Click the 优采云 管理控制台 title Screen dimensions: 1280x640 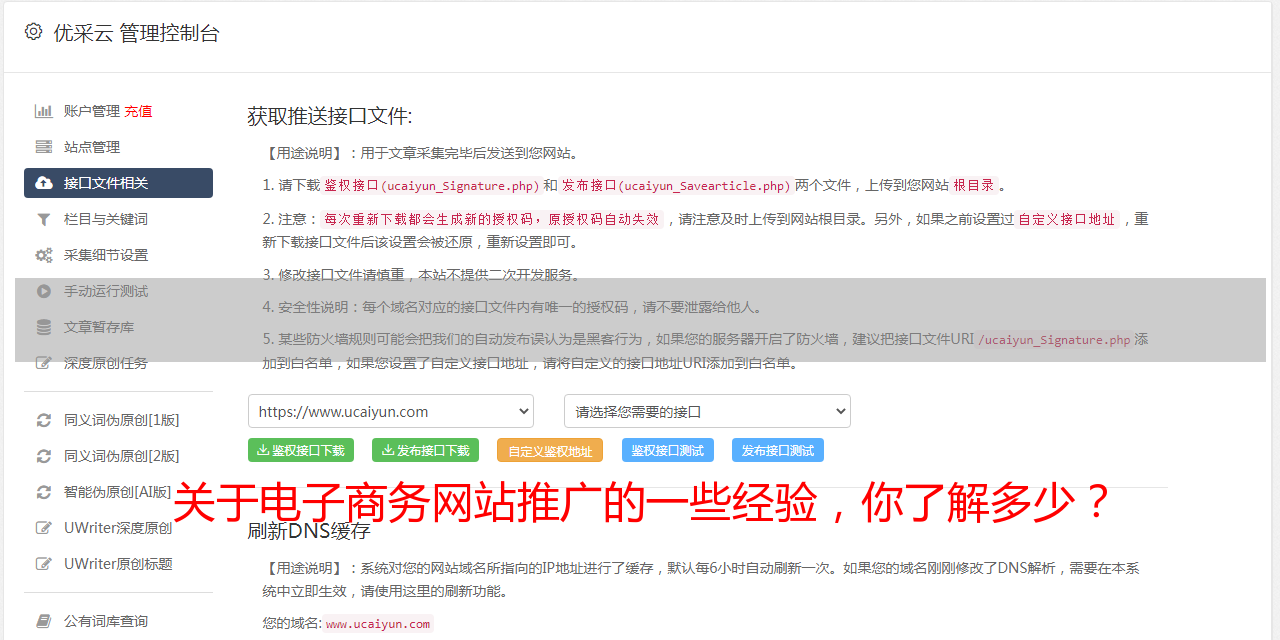tap(136, 33)
